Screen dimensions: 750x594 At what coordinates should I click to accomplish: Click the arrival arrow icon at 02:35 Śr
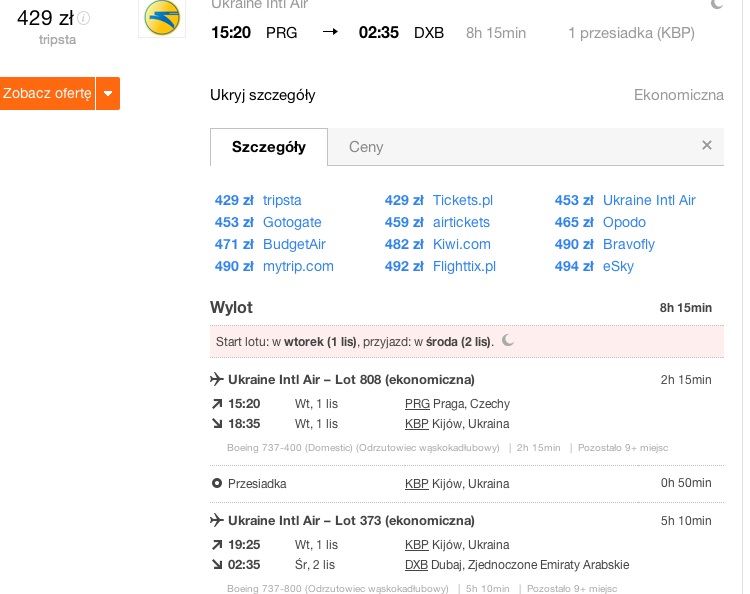tap(217, 565)
